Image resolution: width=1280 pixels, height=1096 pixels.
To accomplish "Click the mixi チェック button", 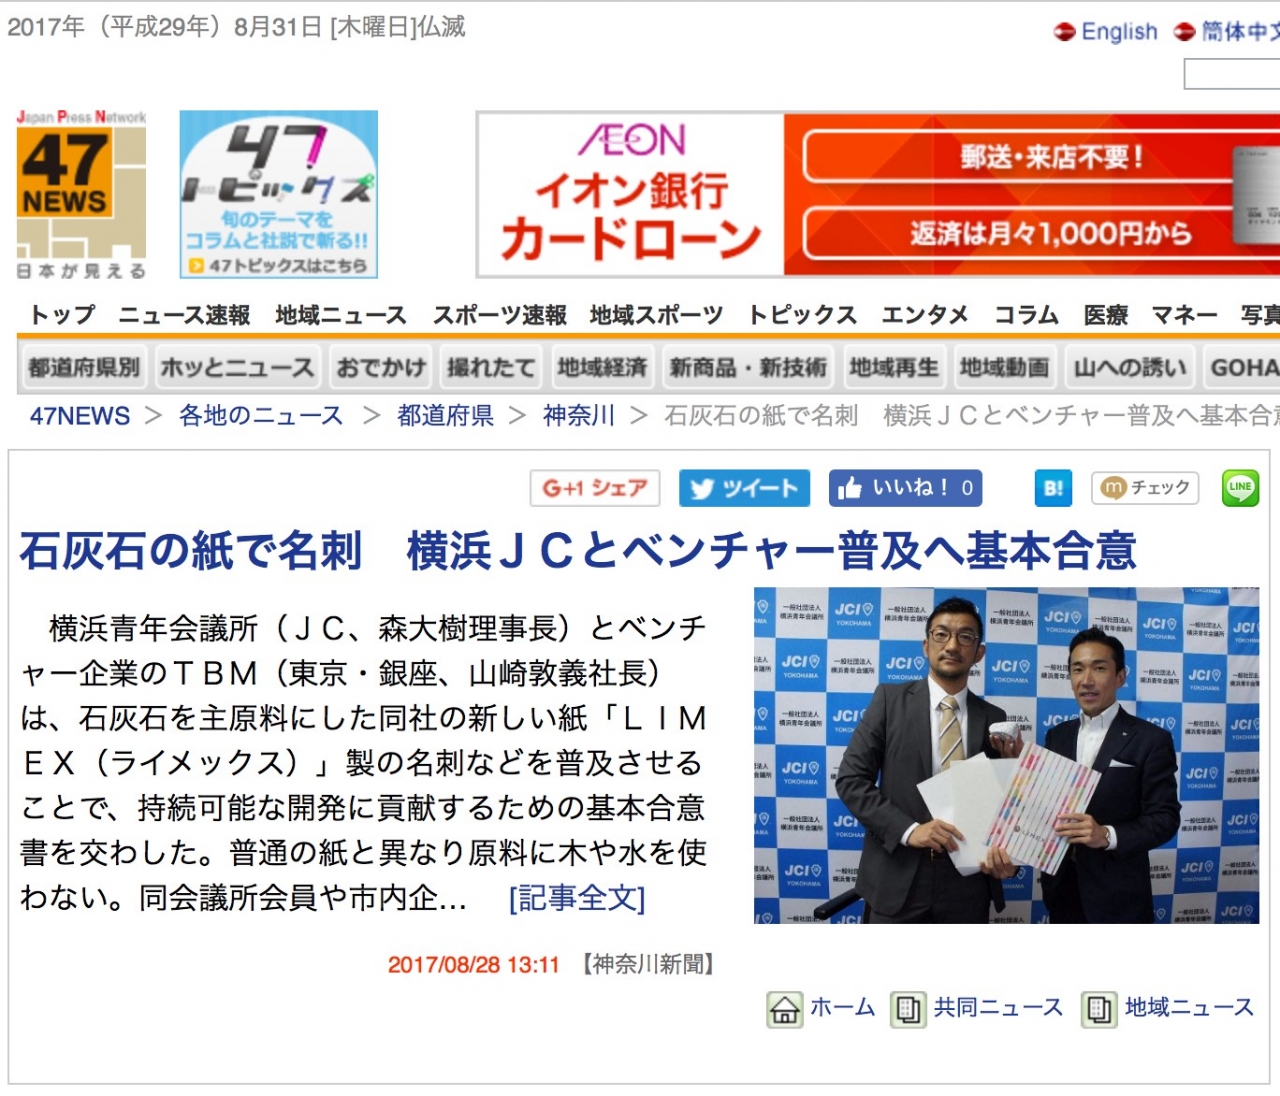I will (1145, 488).
